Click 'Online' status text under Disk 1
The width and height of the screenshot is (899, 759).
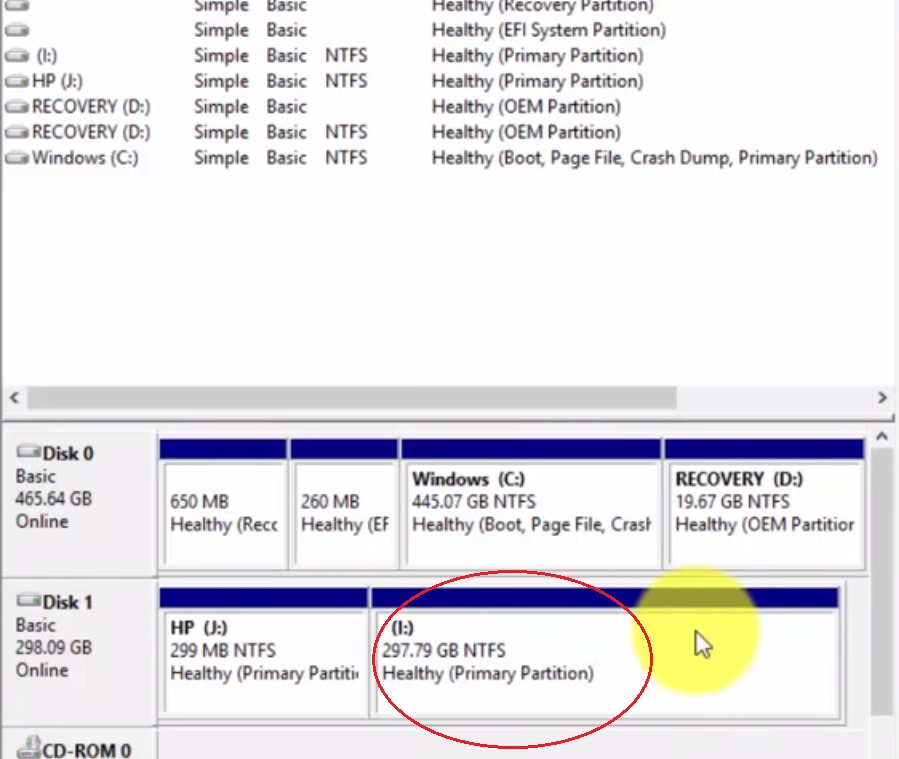coord(42,670)
